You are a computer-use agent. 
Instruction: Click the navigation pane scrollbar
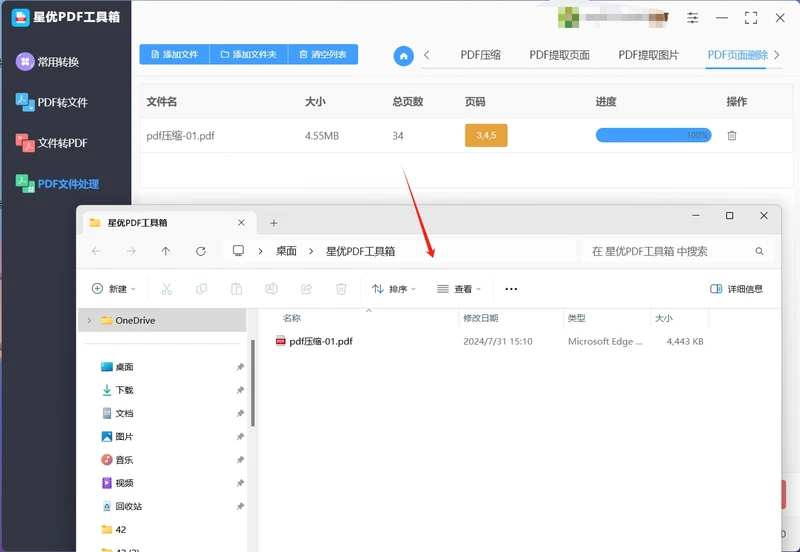[253, 383]
